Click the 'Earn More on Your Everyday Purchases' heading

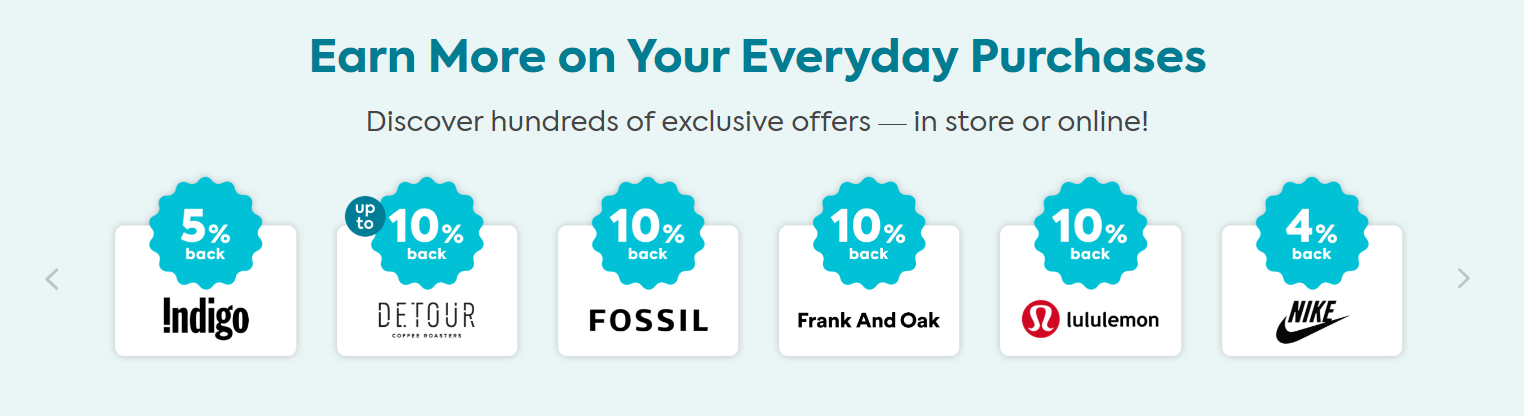[x=757, y=57]
